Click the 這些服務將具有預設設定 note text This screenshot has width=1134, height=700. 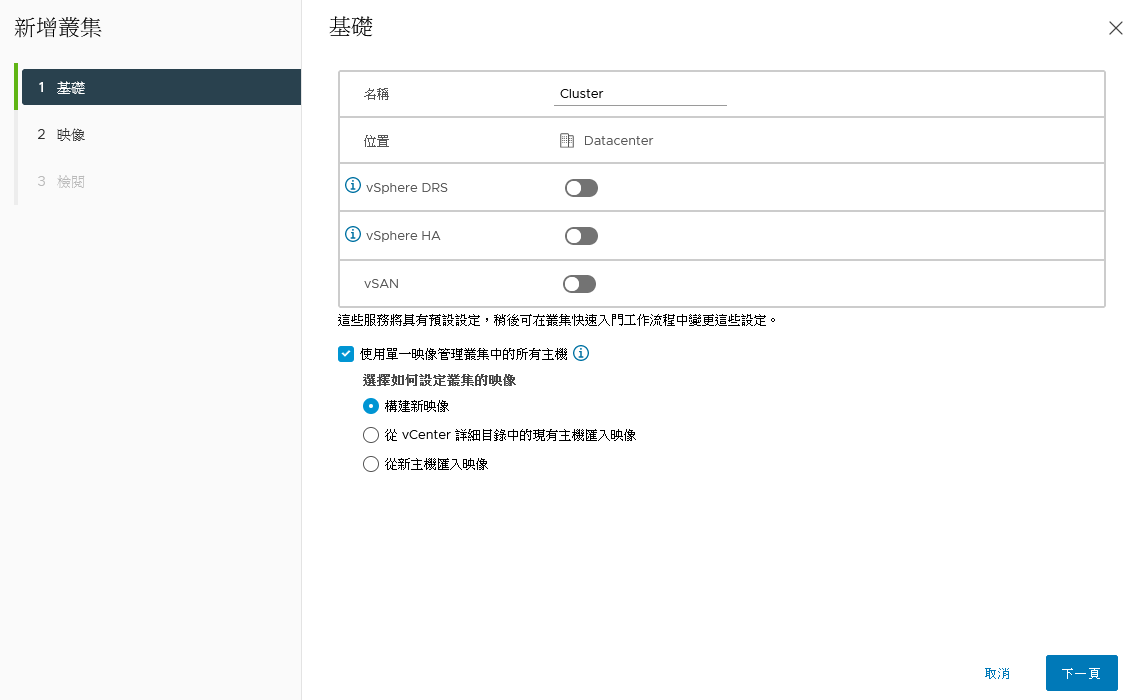coord(557,320)
